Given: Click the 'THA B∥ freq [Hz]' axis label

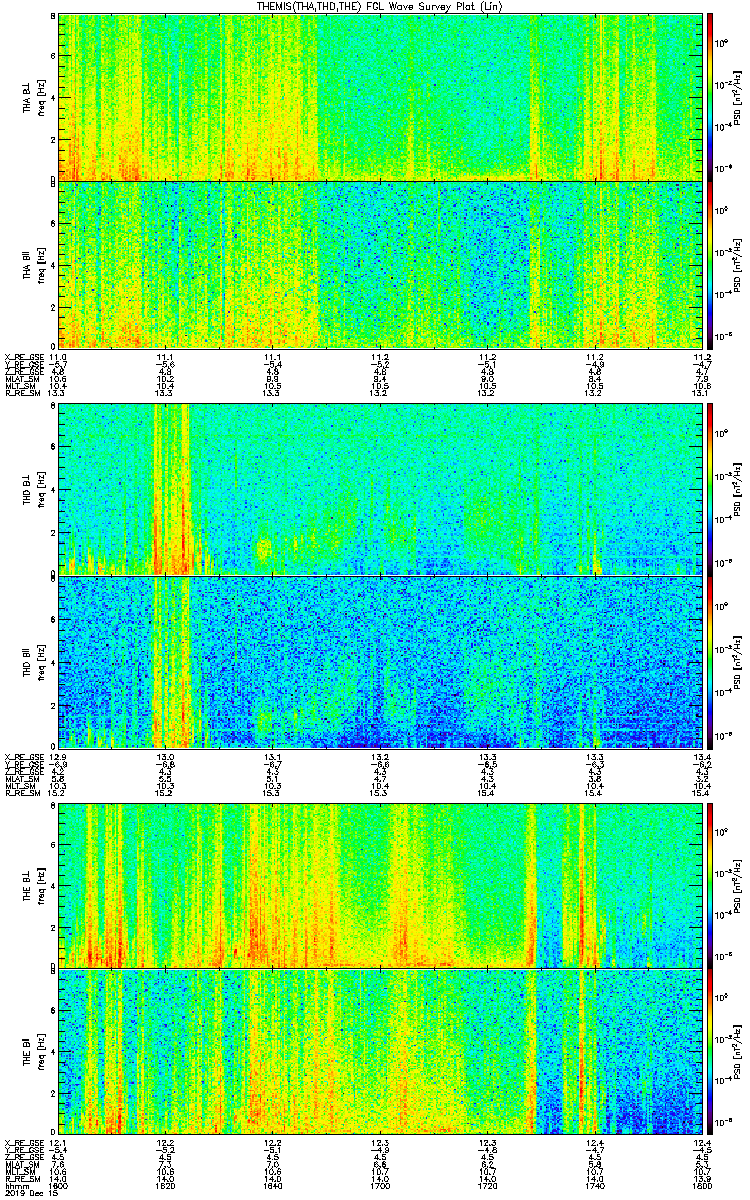Looking at the screenshot, I should click(33, 264).
